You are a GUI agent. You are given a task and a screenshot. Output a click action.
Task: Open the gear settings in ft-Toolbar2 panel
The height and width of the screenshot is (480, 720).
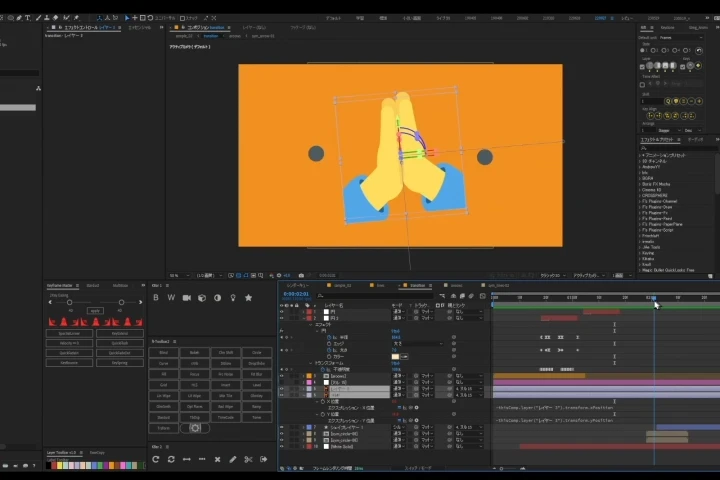tap(195, 428)
